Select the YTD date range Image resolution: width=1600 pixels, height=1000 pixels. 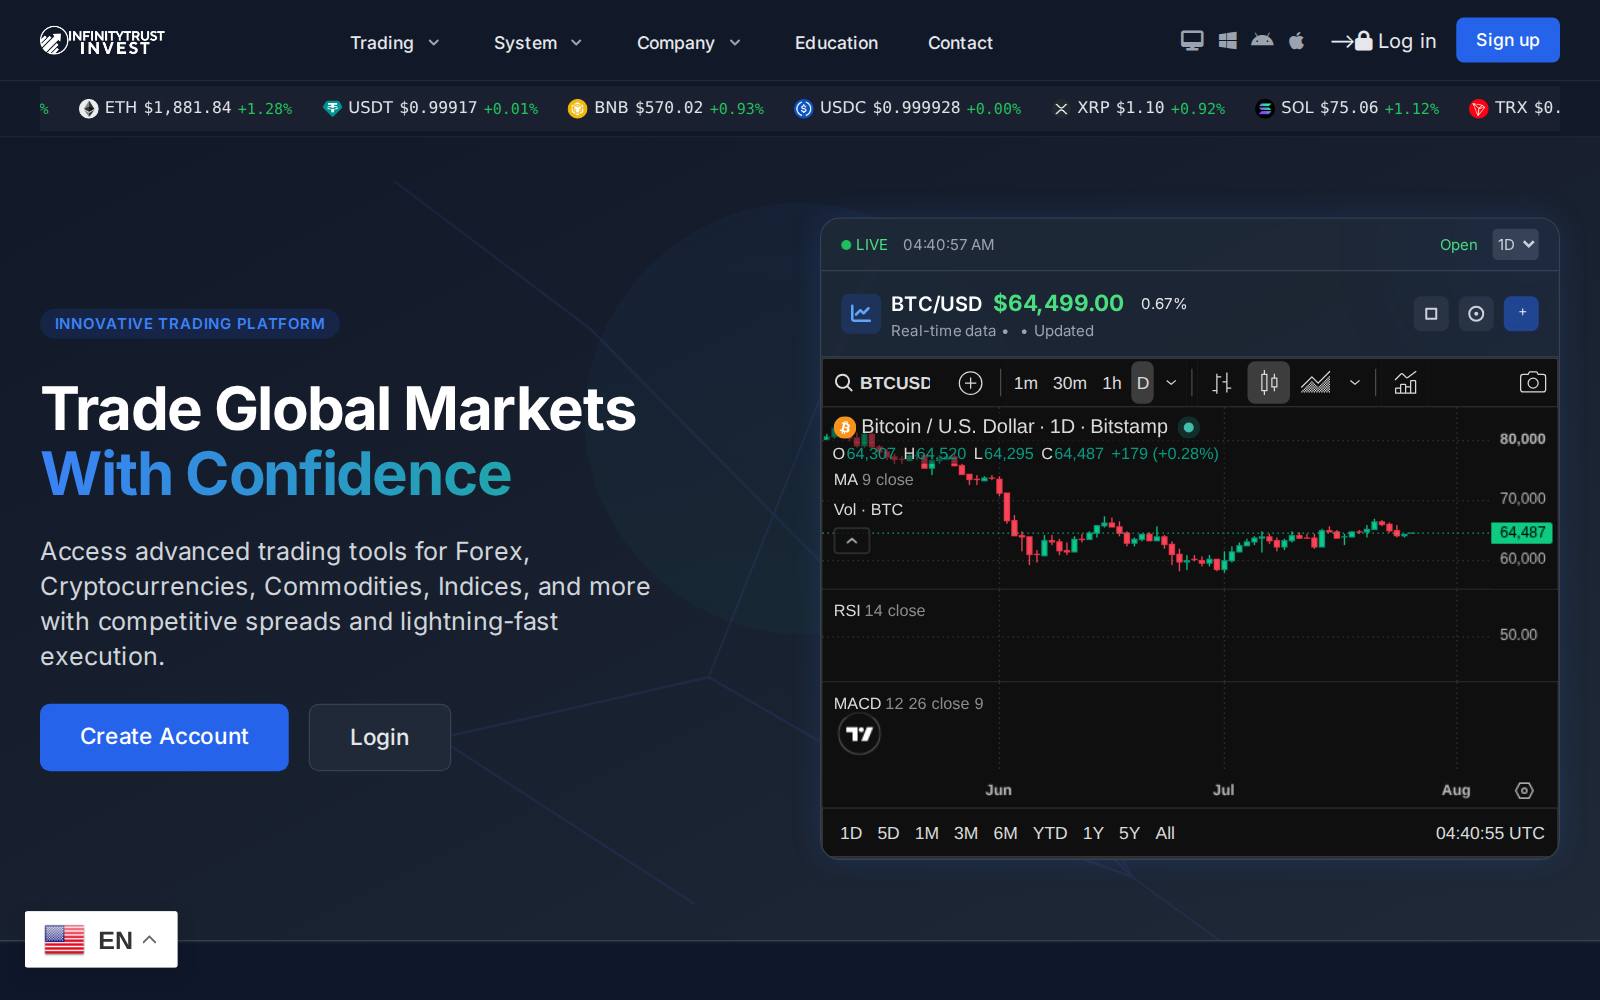1050,833
